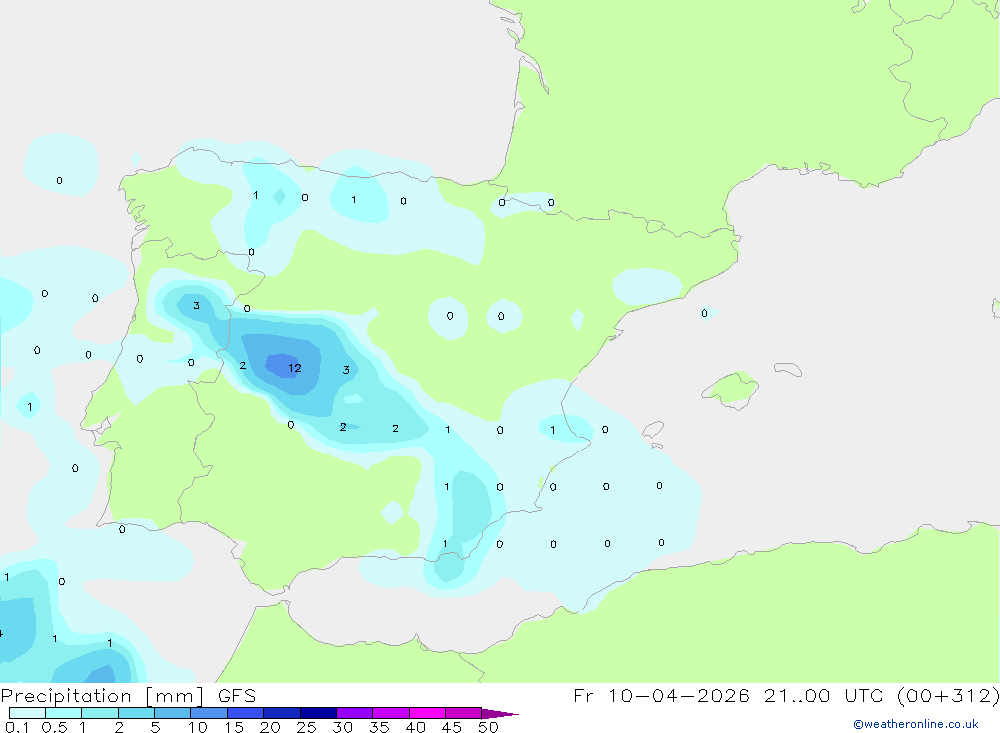Click the legend label '40'
Screen dimensions: 1000x733
tap(415, 727)
